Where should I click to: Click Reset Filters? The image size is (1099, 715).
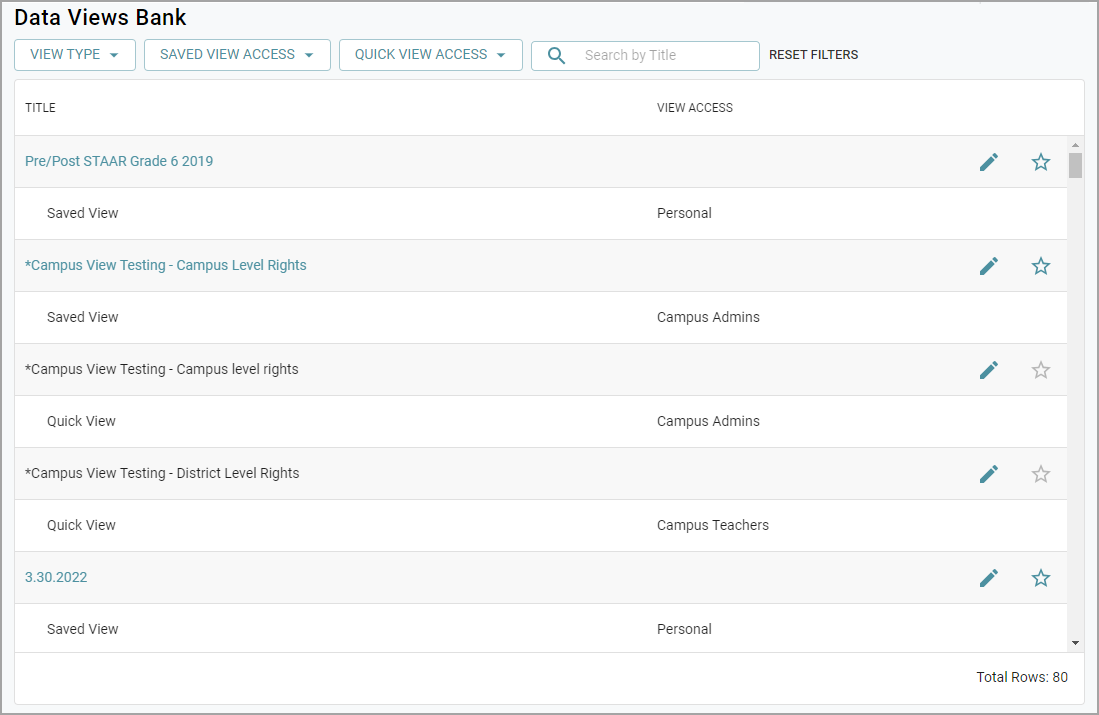click(813, 55)
